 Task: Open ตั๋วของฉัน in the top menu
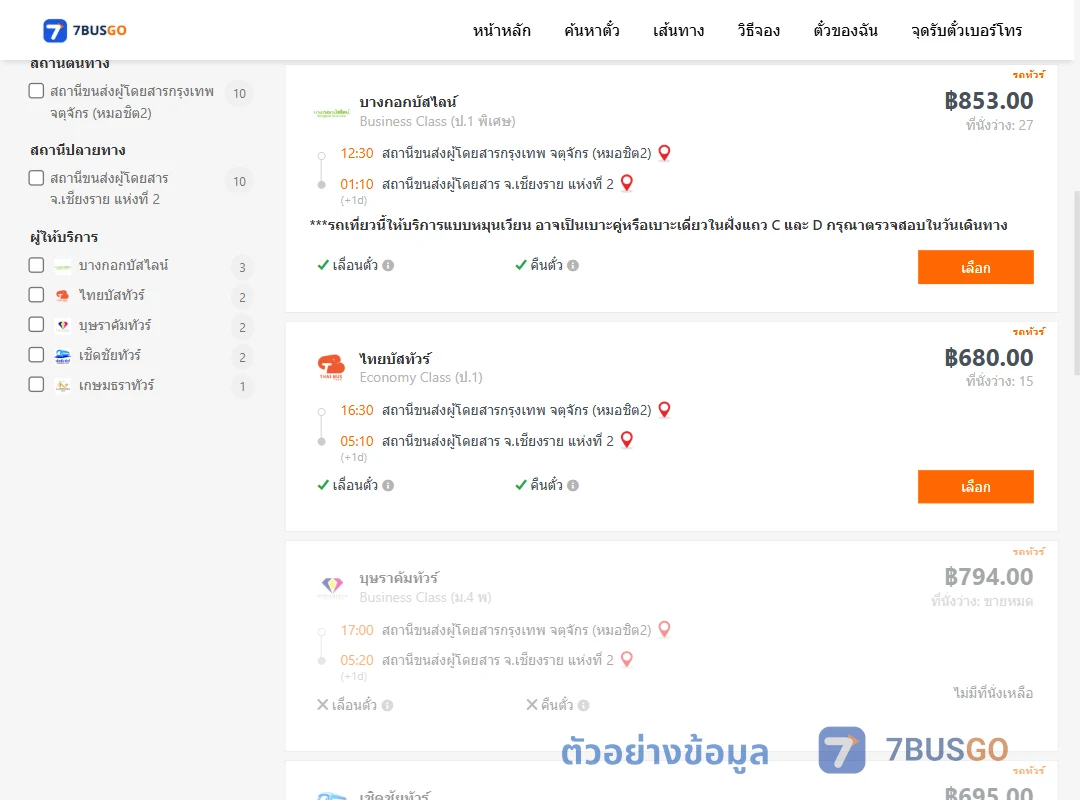click(x=845, y=30)
